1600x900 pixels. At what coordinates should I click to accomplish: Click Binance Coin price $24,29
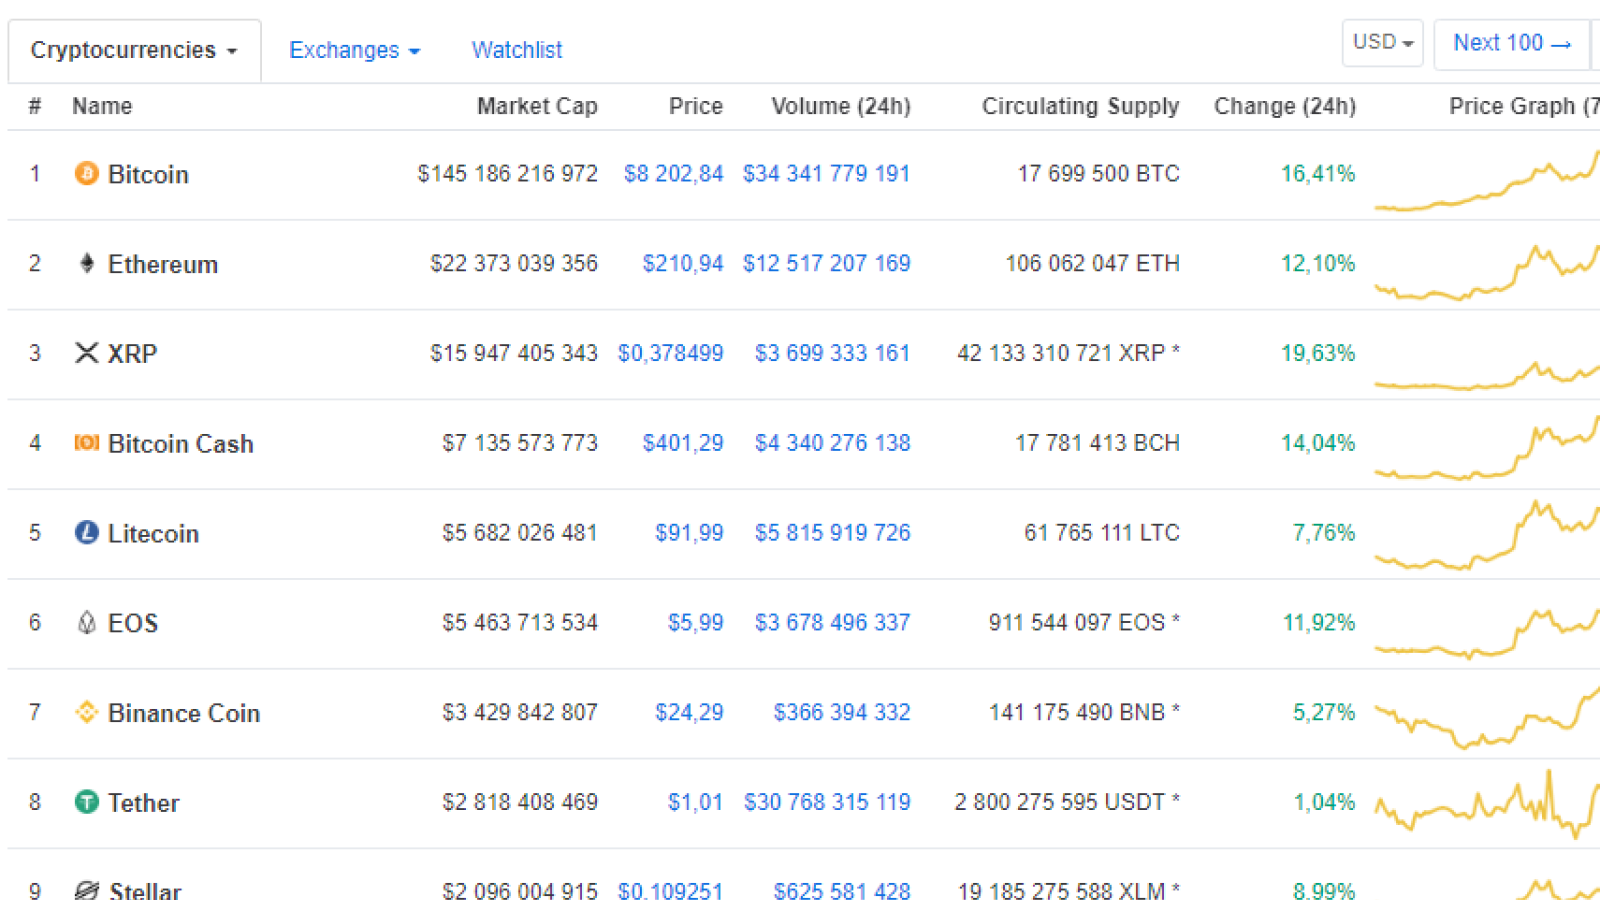(x=689, y=712)
